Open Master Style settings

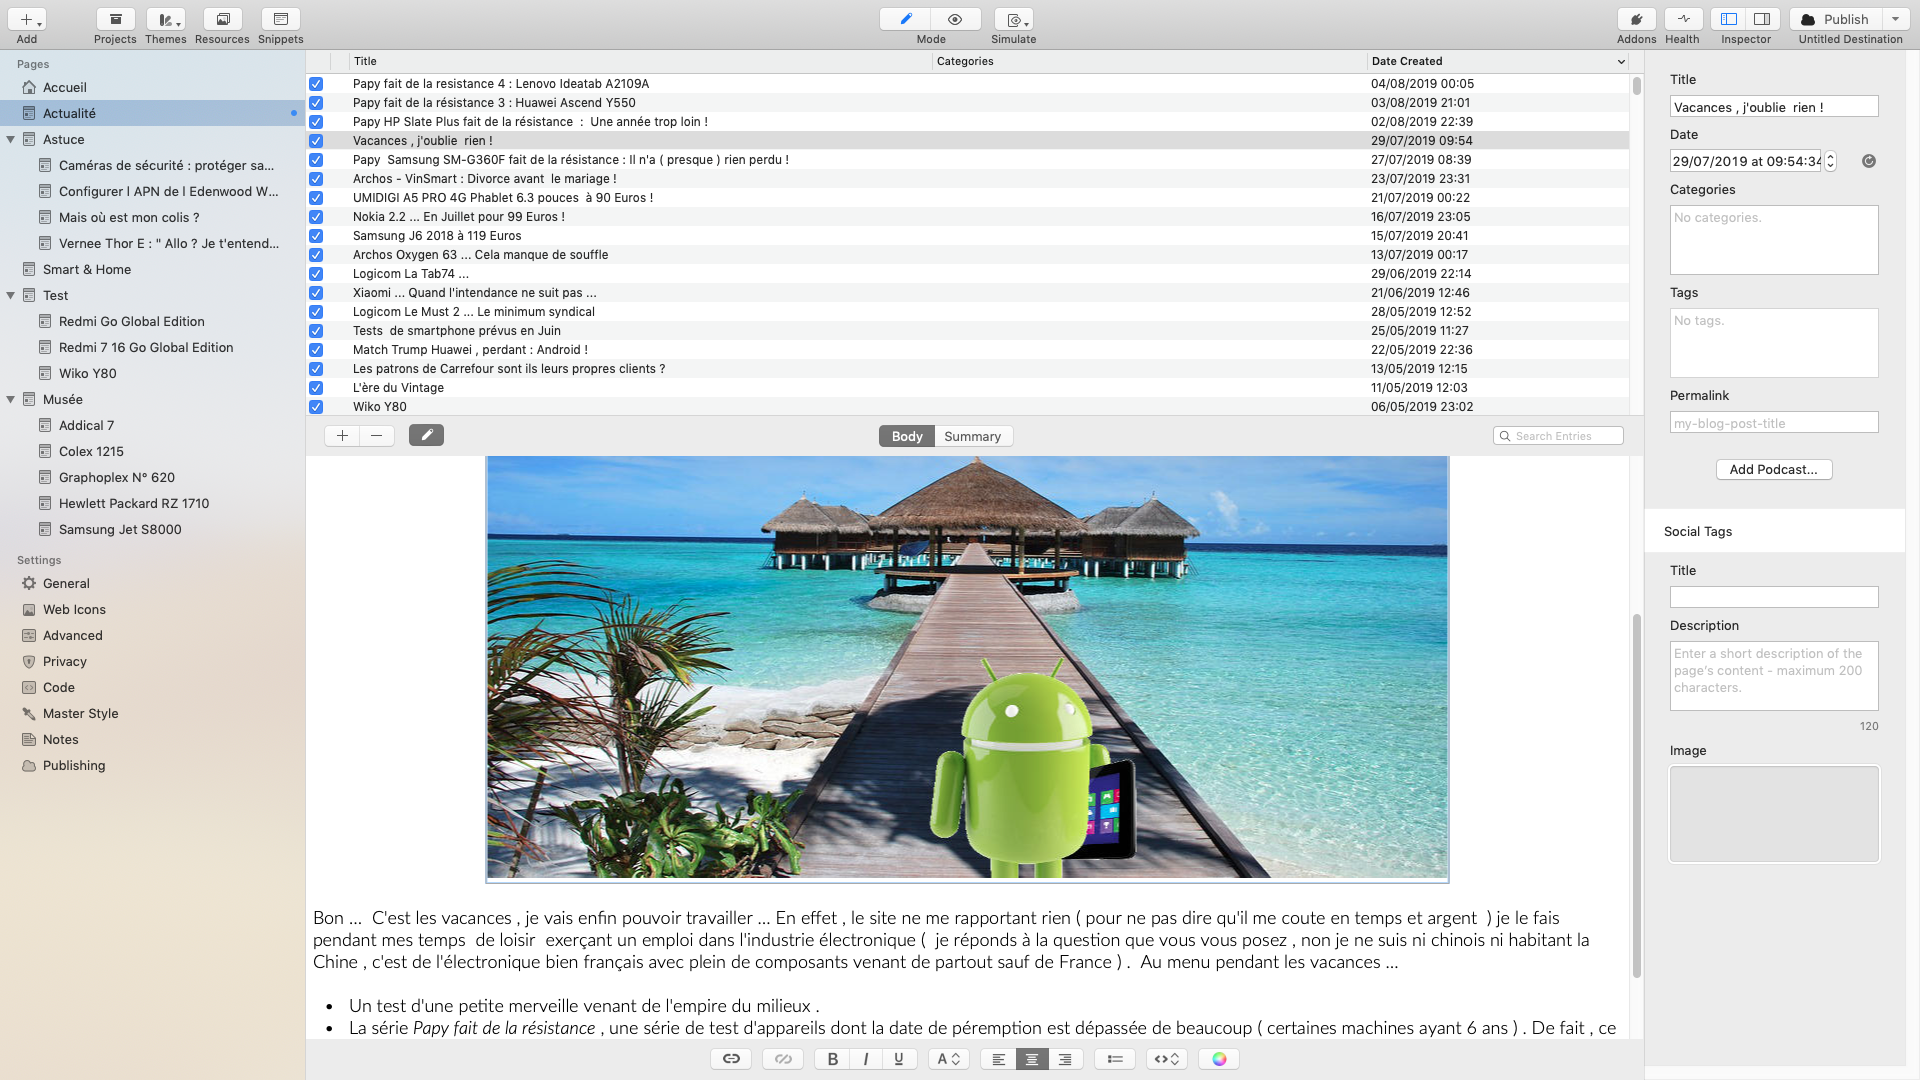(80, 713)
